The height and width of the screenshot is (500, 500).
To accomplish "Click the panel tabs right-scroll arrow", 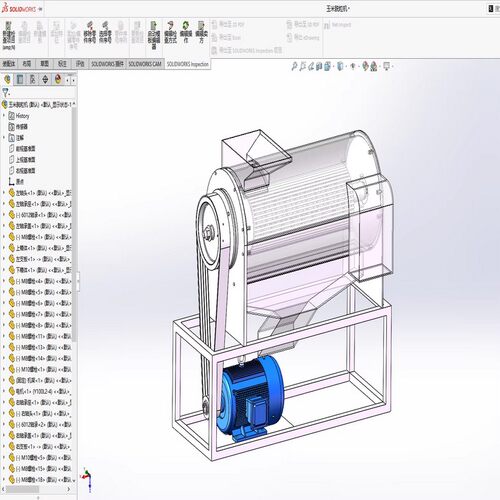I will tap(74, 80).
